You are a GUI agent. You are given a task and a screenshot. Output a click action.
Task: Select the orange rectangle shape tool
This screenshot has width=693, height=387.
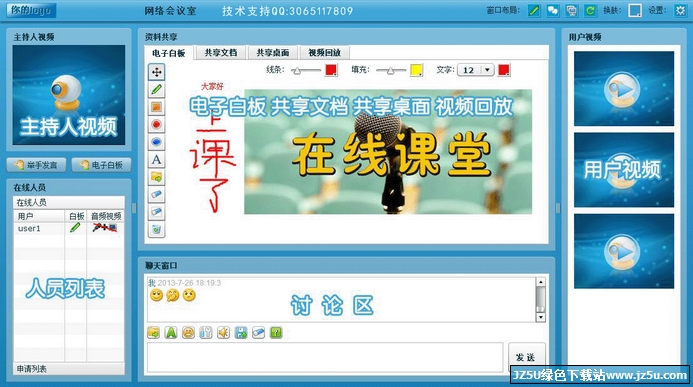click(x=156, y=107)
